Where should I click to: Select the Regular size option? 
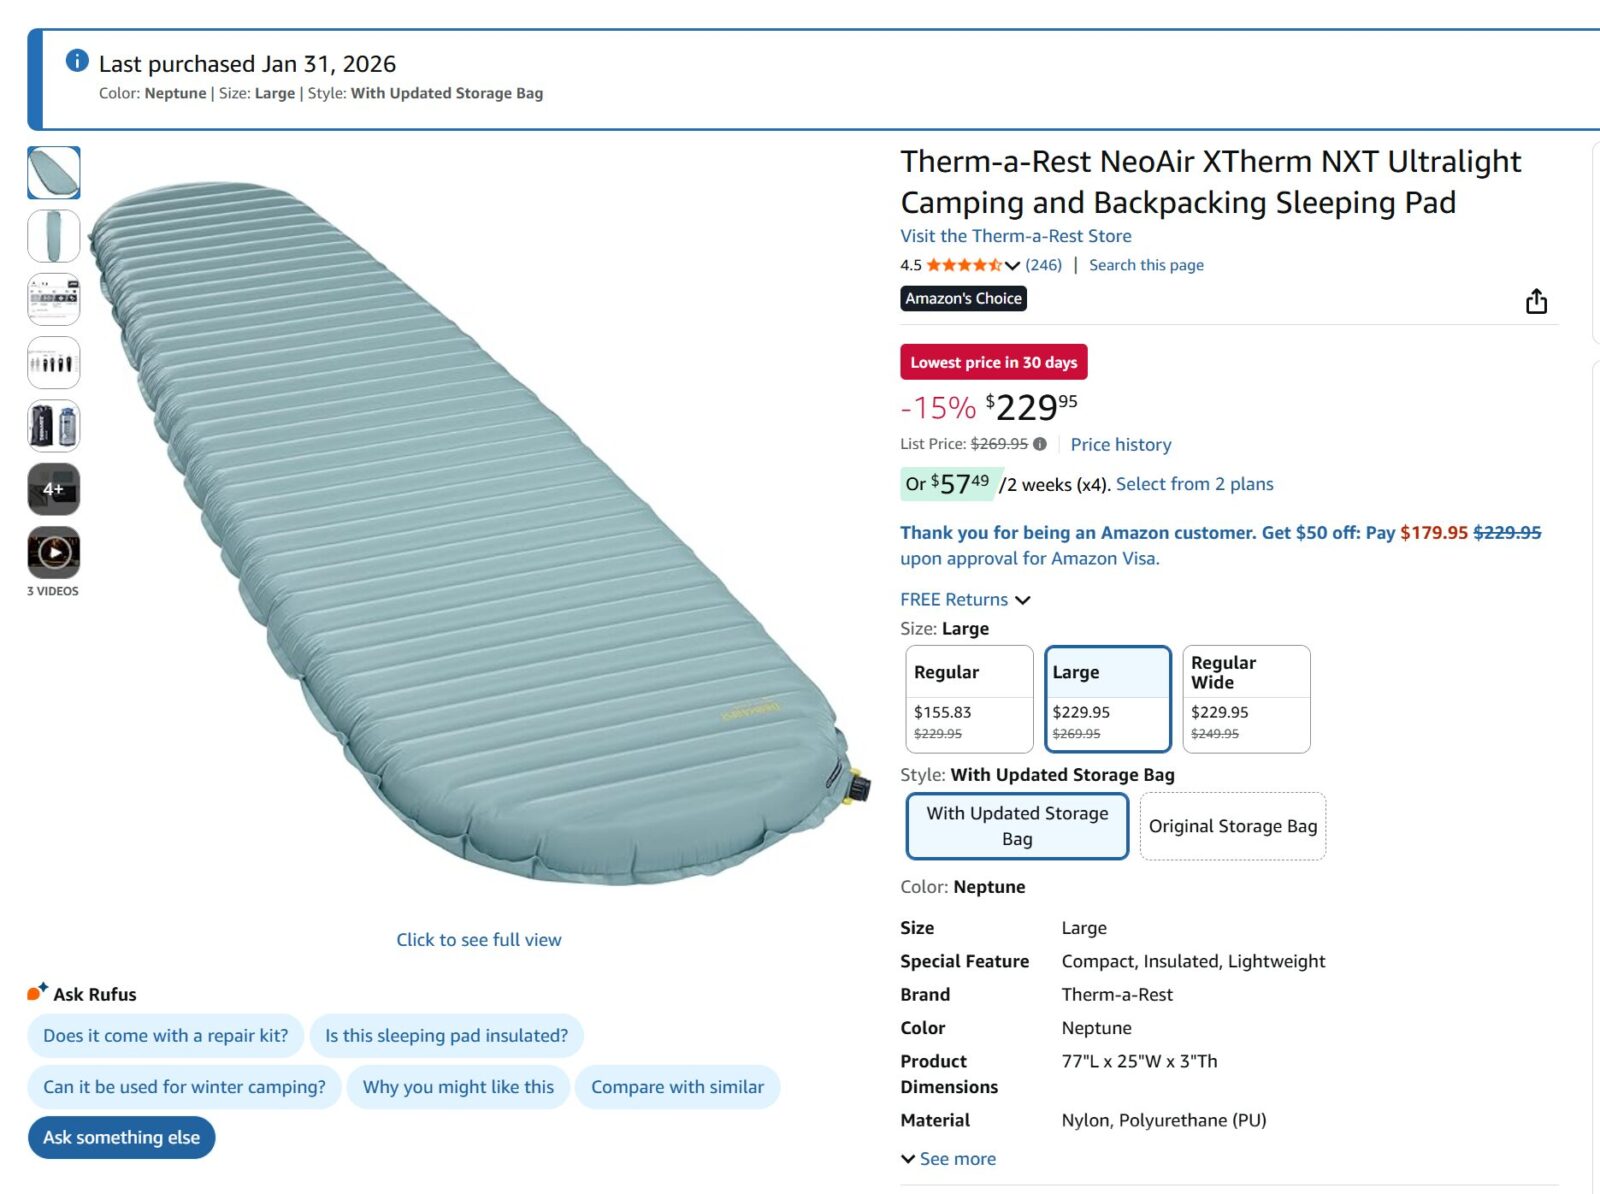tap(968, 698)
